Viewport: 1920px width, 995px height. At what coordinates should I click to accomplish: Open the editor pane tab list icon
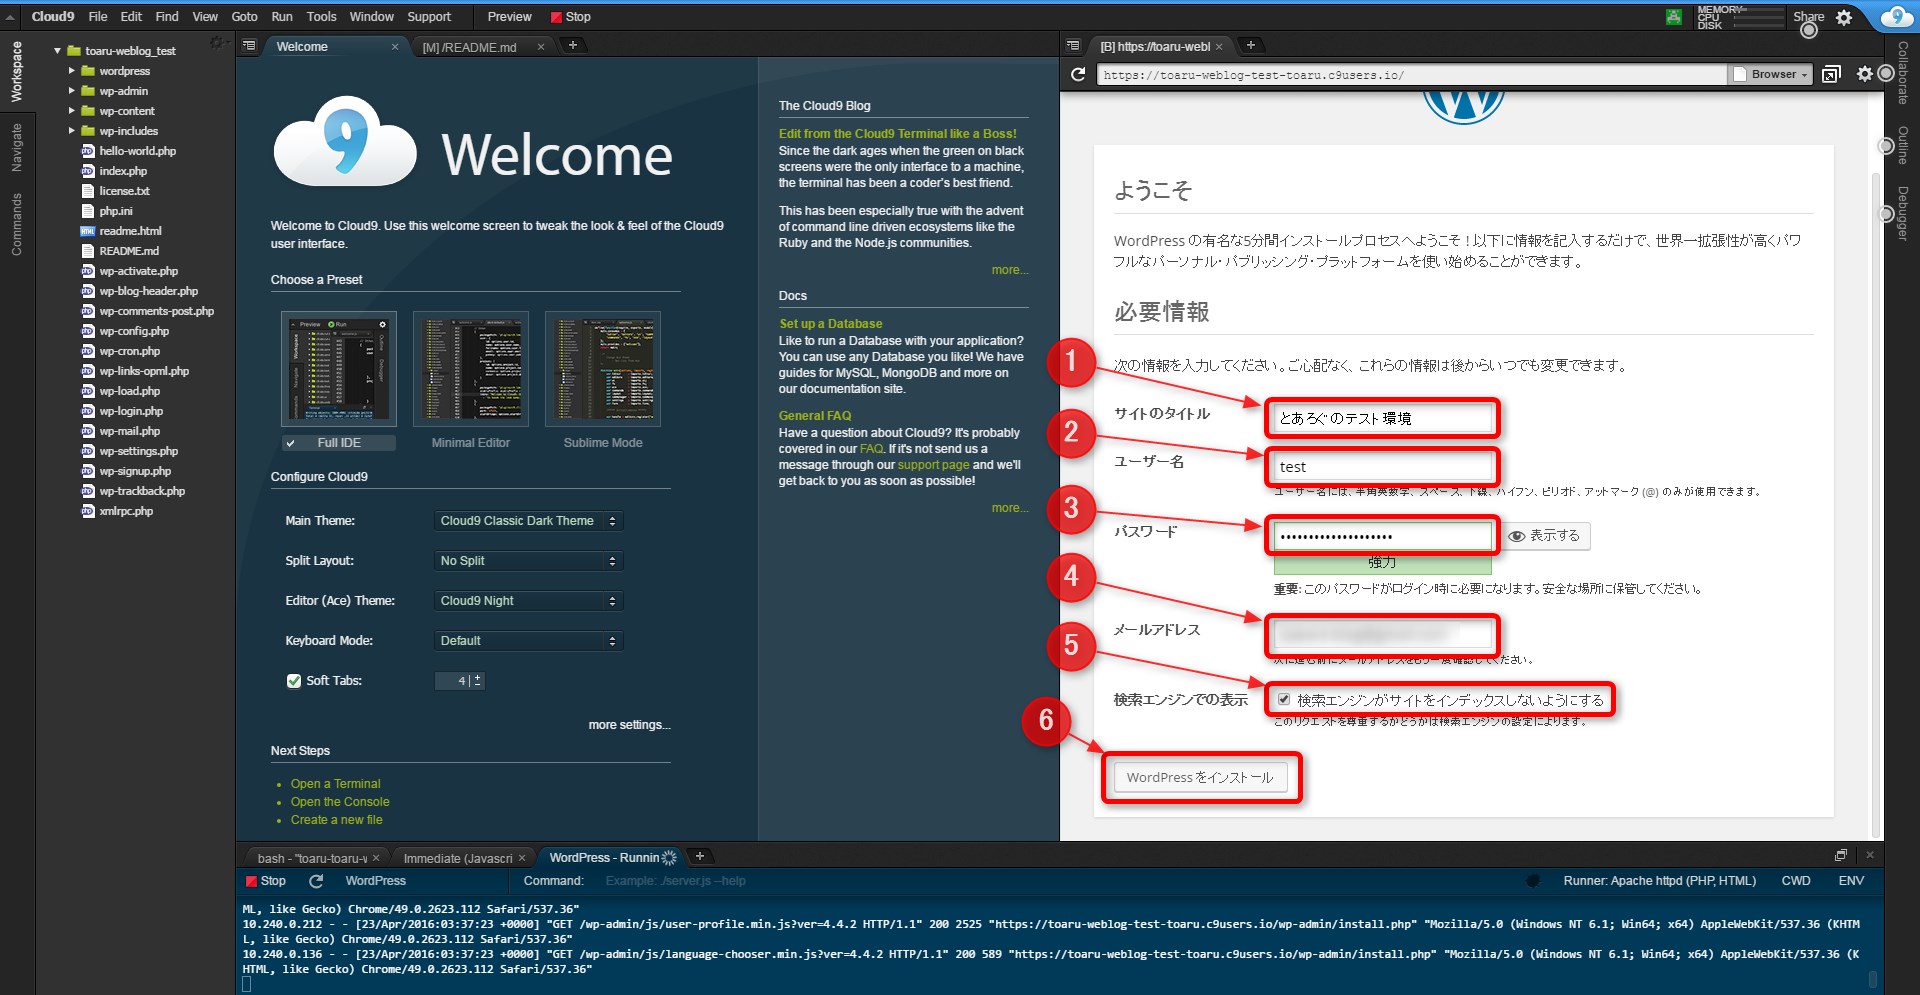[x=250, y=46]
